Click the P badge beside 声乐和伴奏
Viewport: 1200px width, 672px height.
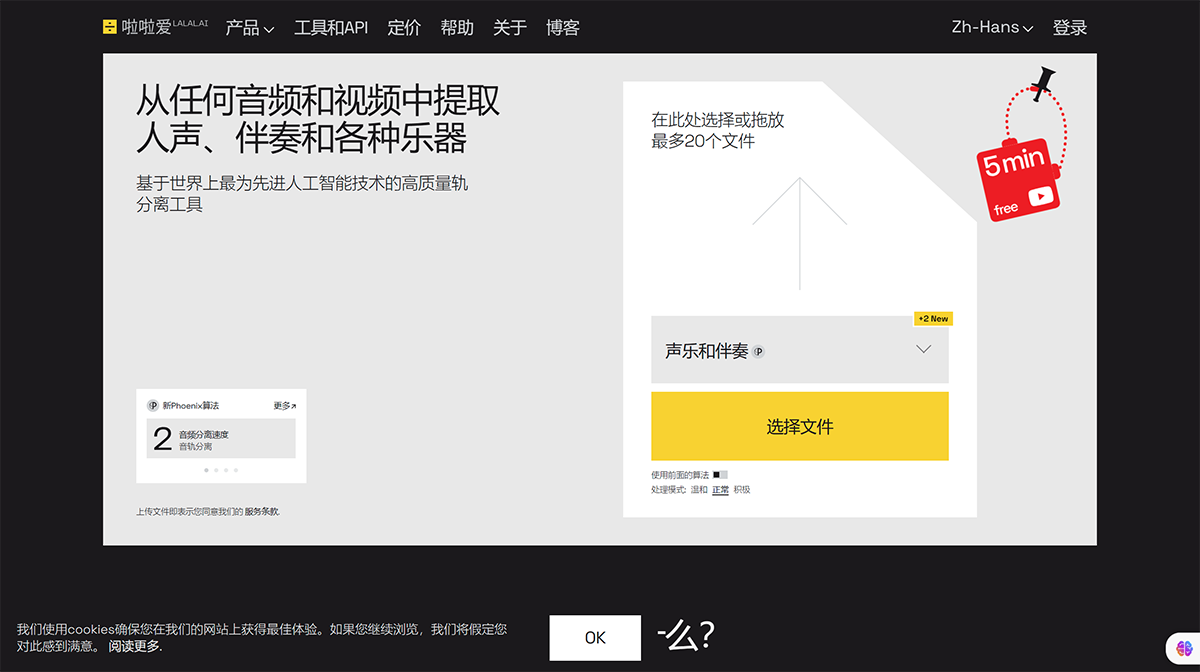click(757, 351)
